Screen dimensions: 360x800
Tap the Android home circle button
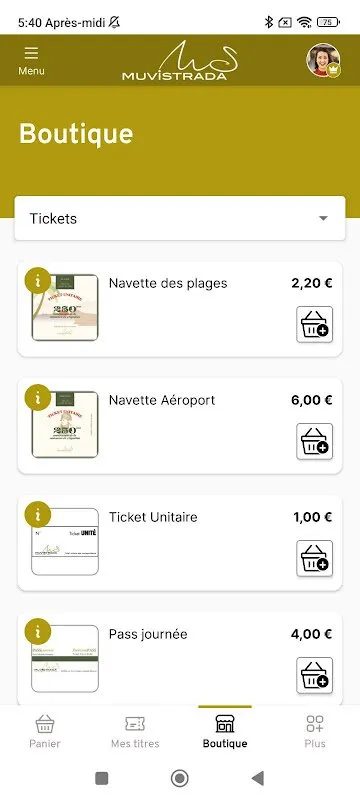click(179, 778)
